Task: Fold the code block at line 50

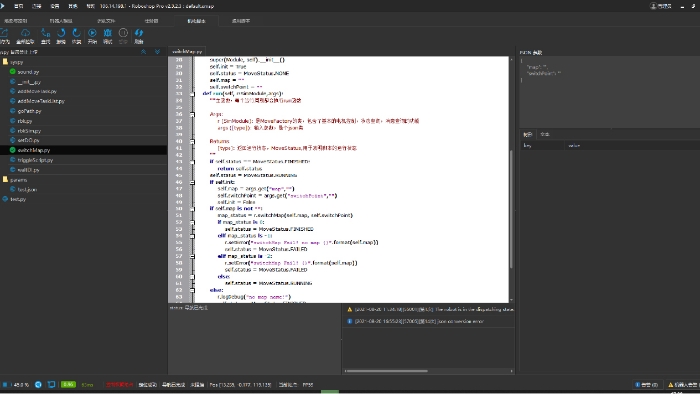Action: [x=192, y=208]
